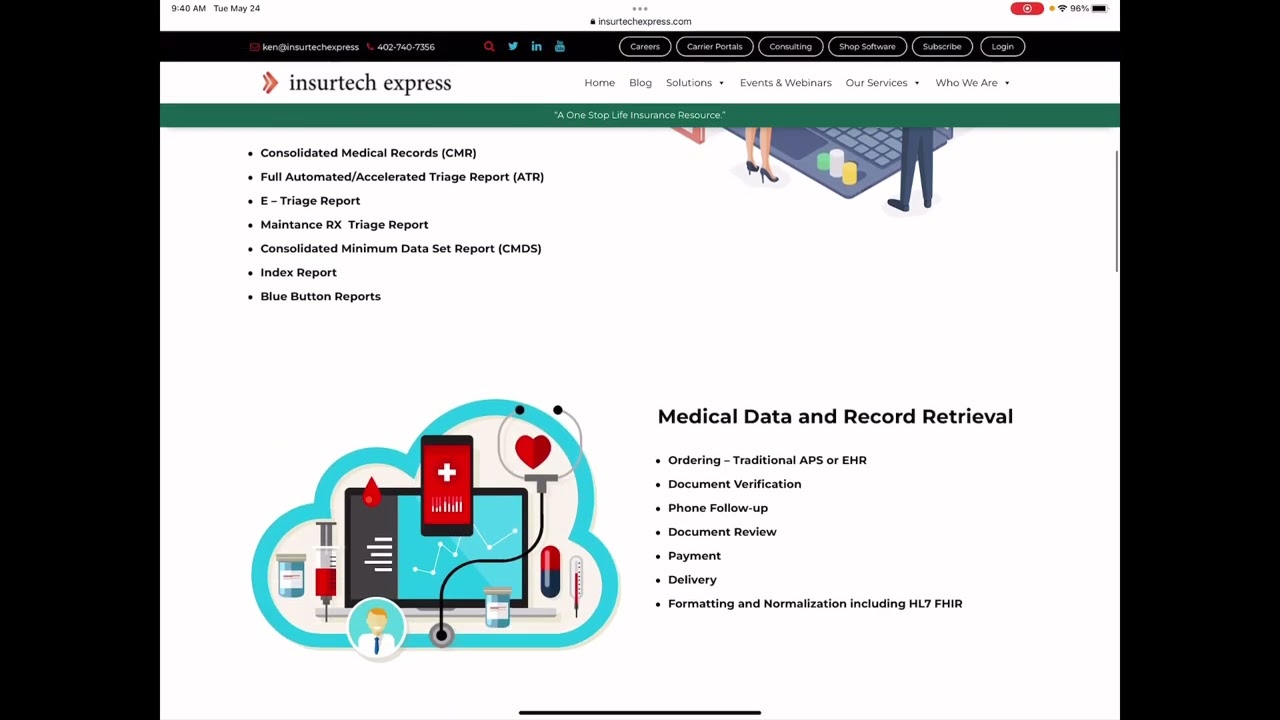
Task: Click the Careers button
Action: [x=645, y=46]
